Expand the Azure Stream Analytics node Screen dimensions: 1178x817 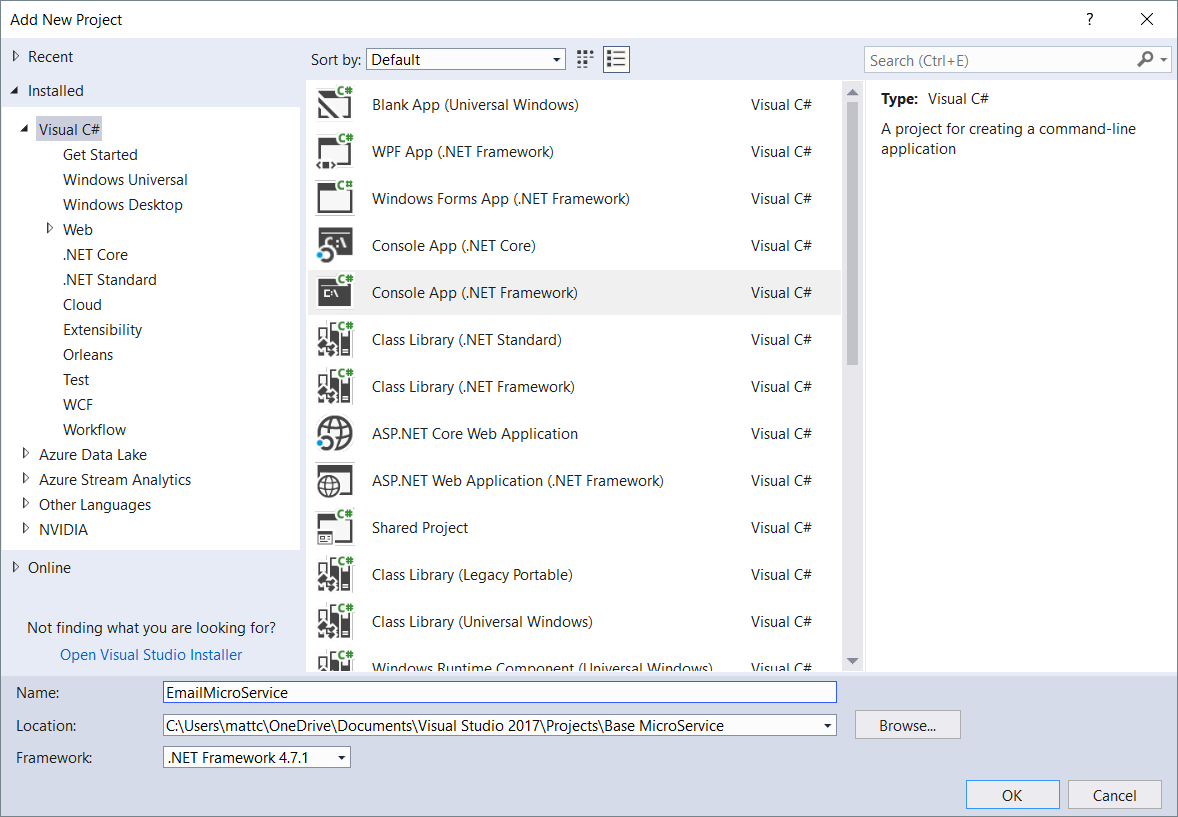click(x=26, y=478)
